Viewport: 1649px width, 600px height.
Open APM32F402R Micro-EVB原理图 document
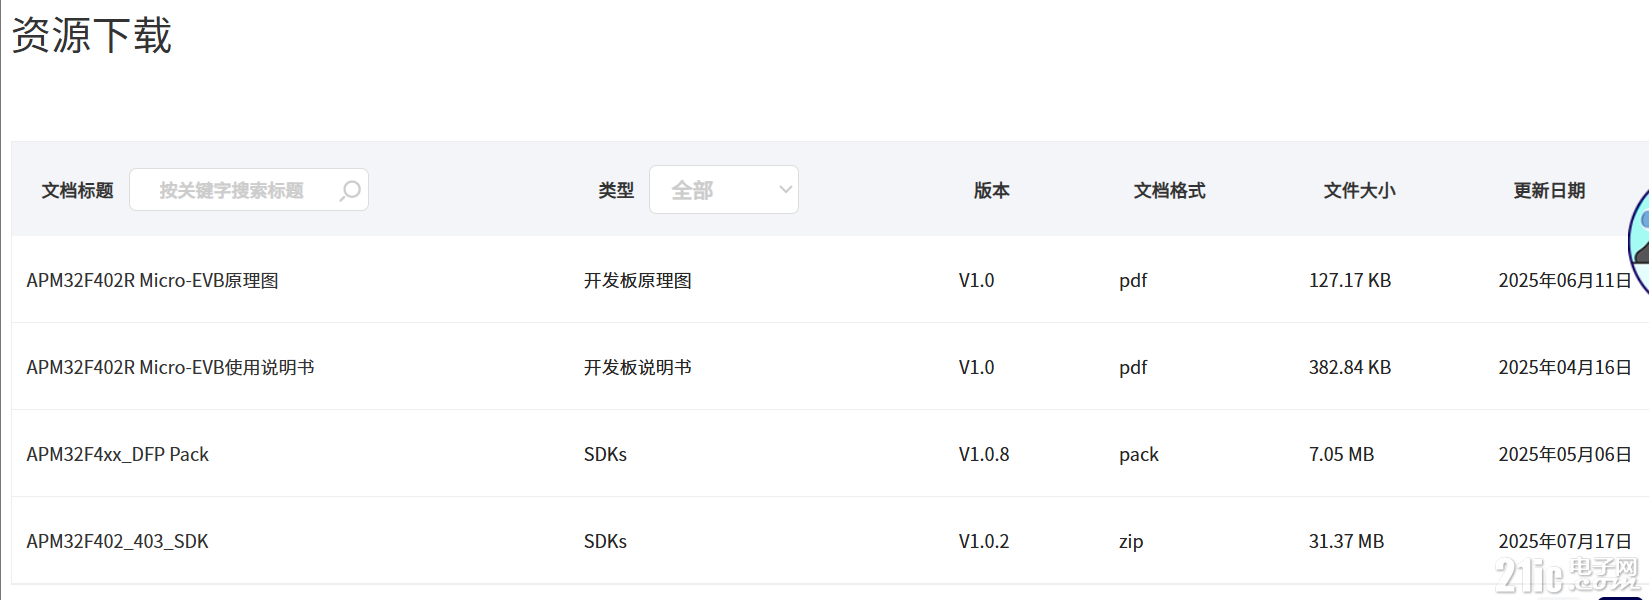click(x=153, y=281)
